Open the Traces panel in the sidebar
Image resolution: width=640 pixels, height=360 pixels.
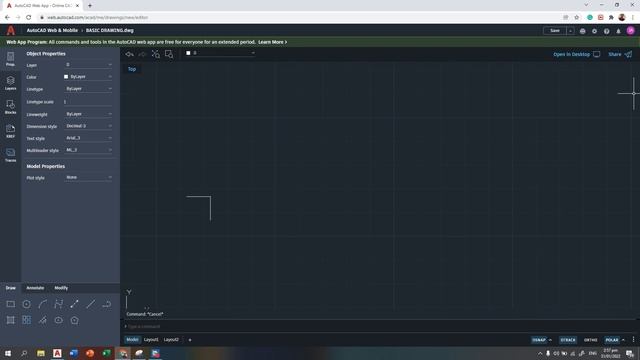(10, 155)
